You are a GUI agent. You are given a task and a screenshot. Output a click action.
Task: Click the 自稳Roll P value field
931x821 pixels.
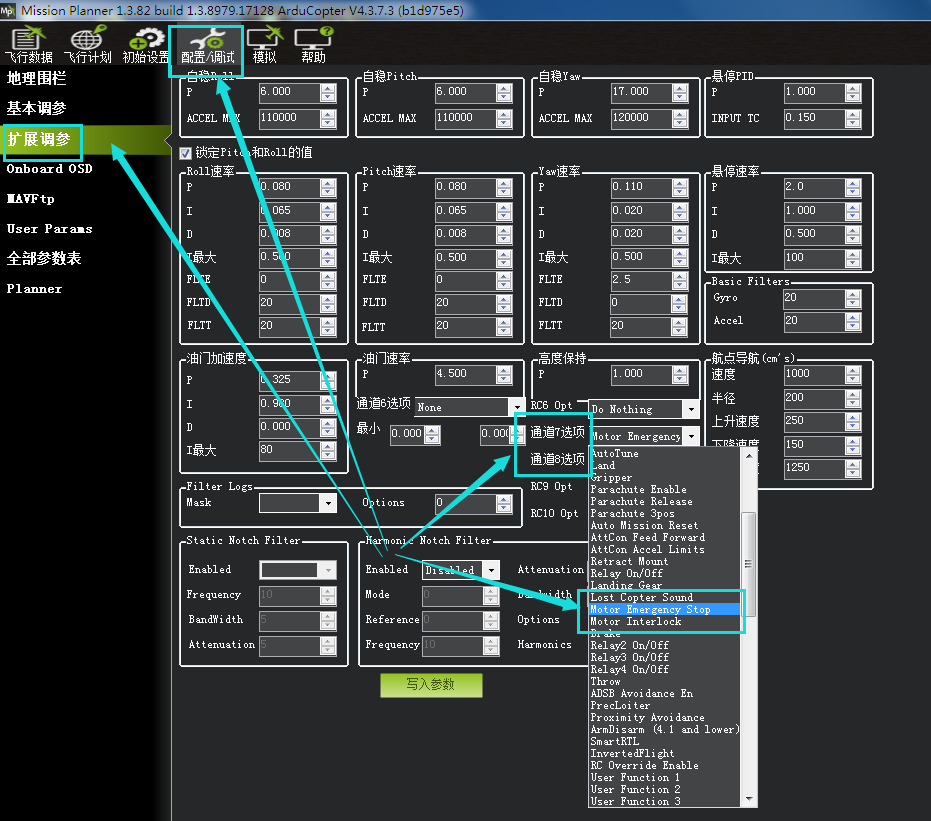pos(288,92)
